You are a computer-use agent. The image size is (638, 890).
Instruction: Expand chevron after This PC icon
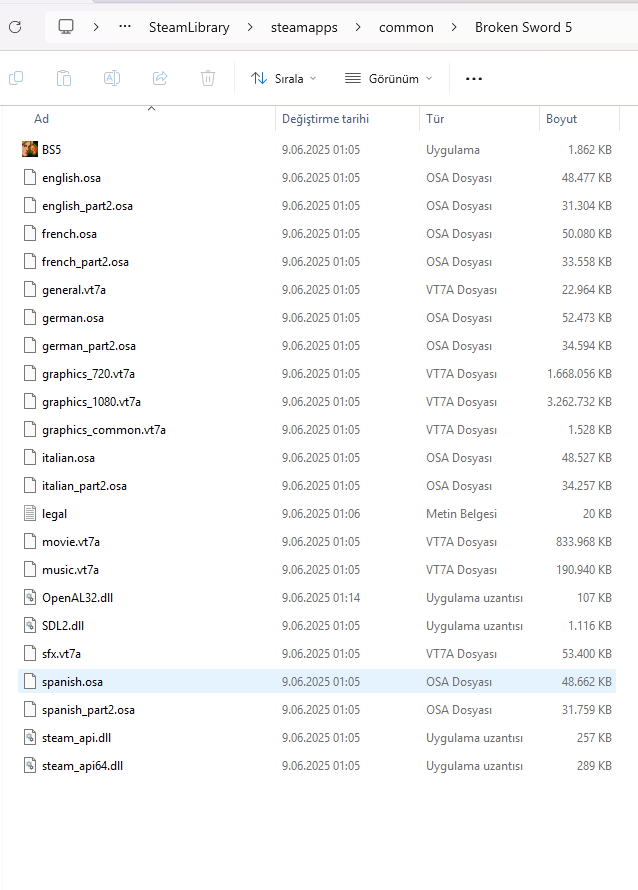click(96, 27)
